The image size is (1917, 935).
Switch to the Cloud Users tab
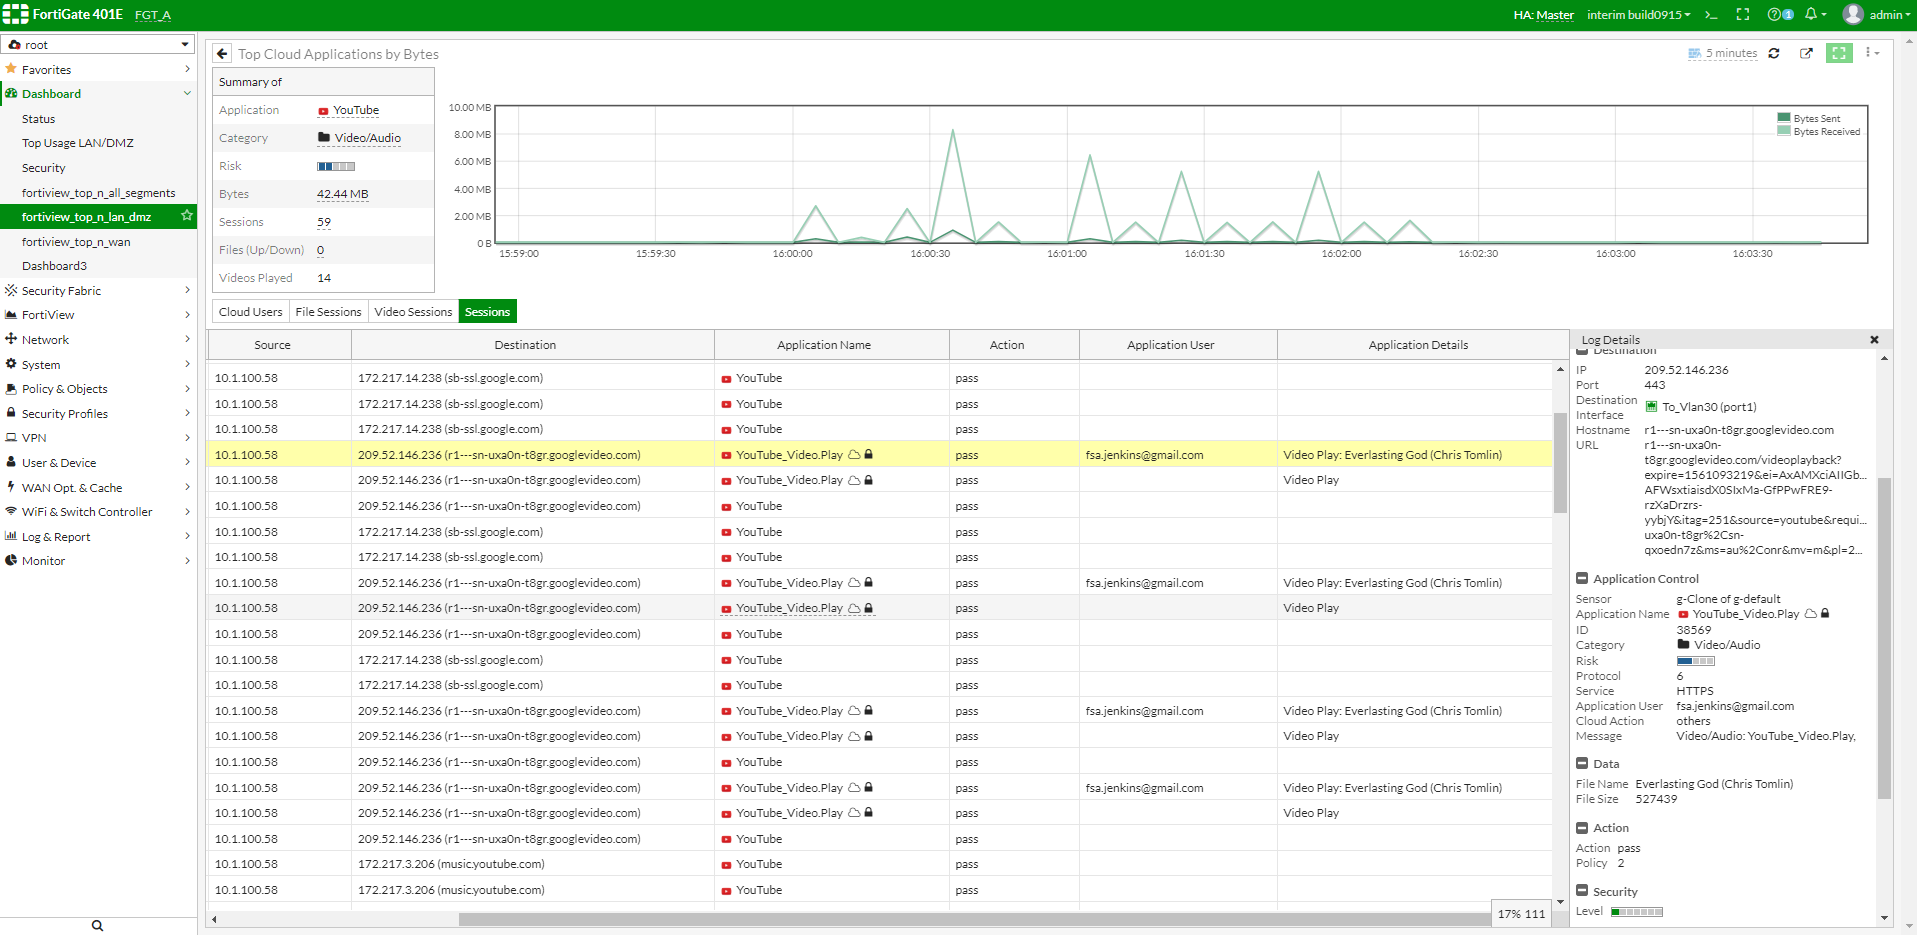pos(250,312)
